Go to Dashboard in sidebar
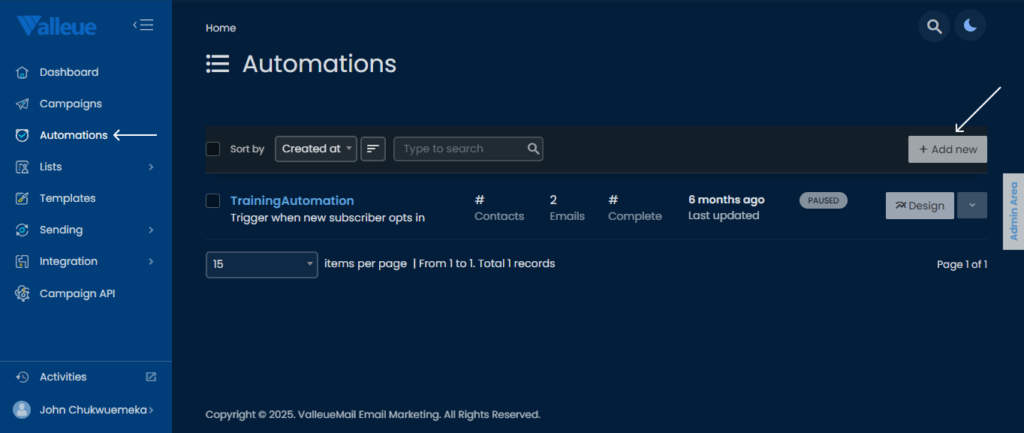The image size is (1024, 433). [69, 72]
